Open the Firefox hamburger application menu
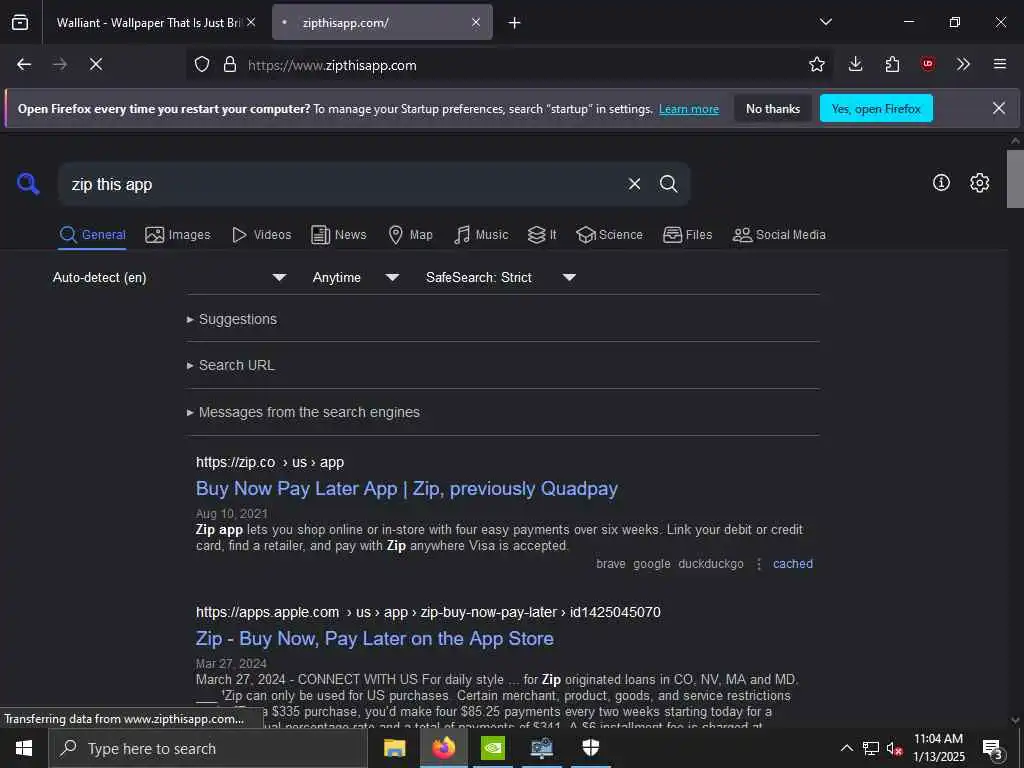Image resolution: width=1024 pixels, height=768 pixels. coord(1000,64)
